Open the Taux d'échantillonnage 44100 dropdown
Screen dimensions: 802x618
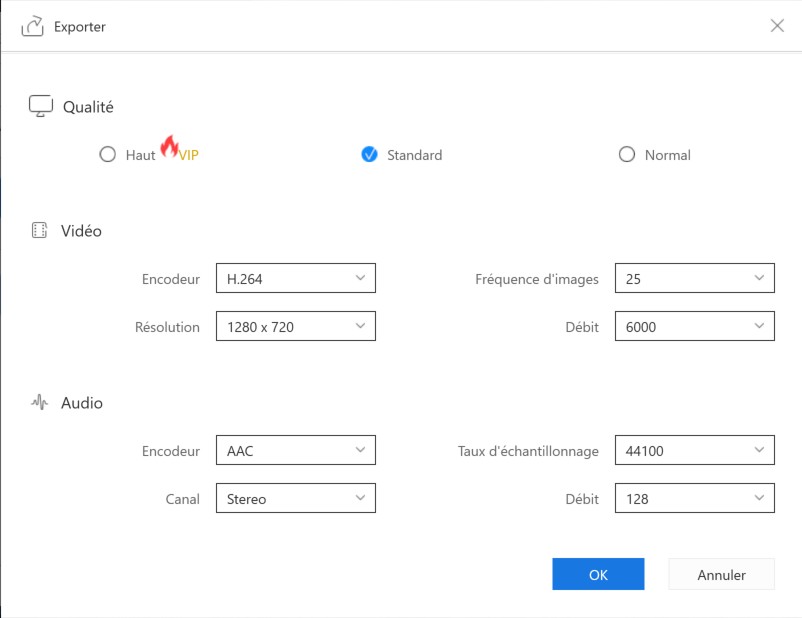(x=694, y=451)
